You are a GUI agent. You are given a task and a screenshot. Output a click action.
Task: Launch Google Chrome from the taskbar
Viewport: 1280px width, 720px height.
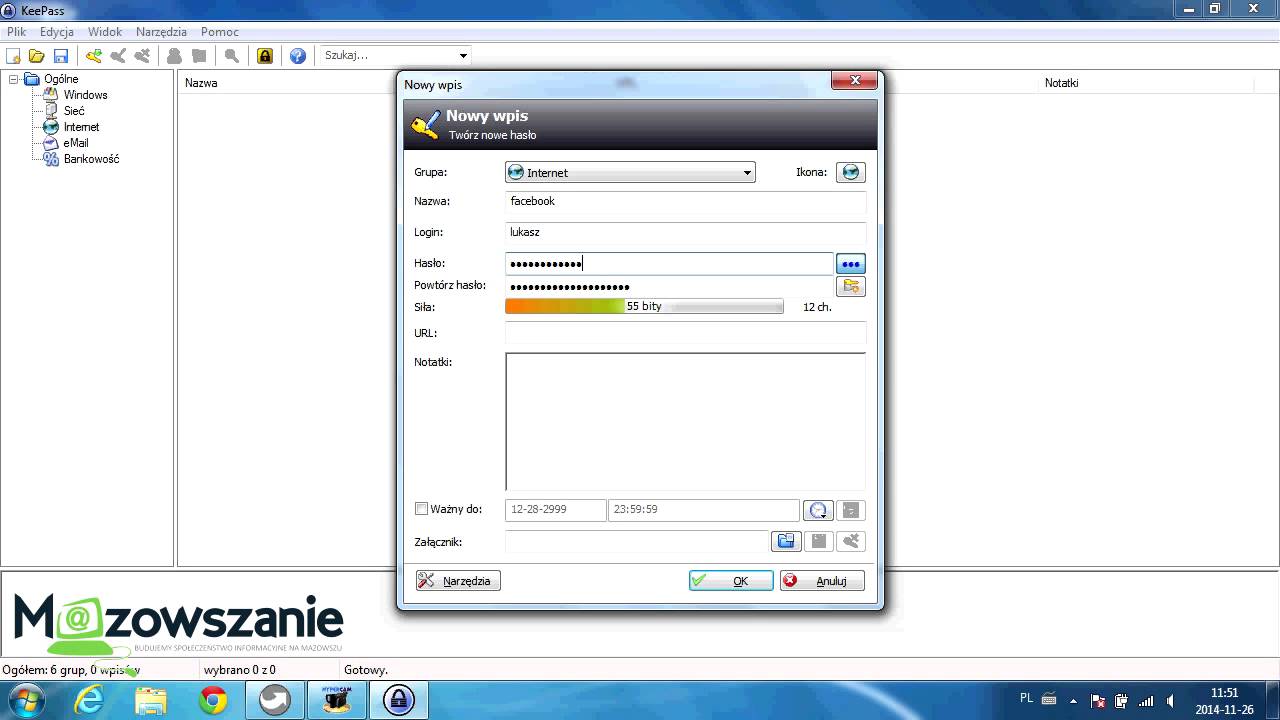(x=213, y=700)
